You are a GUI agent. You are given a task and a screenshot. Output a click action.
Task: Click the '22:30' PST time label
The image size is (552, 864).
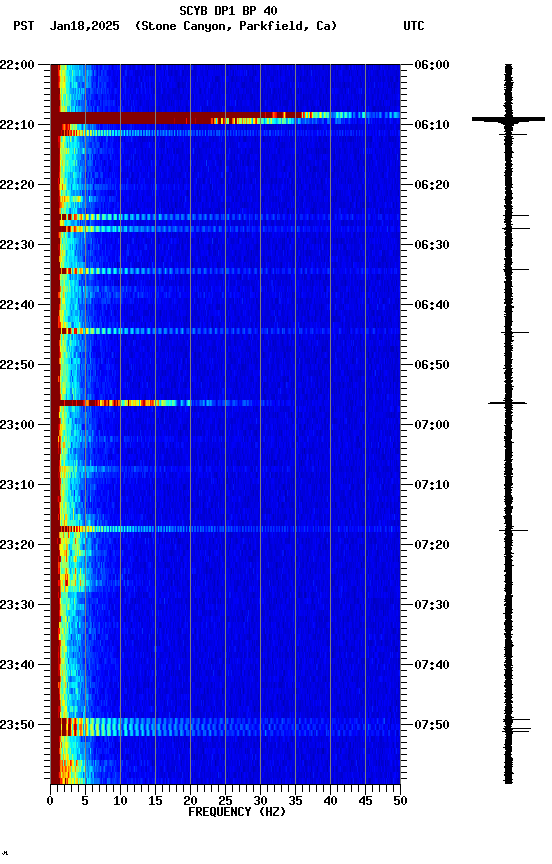click(17, 245)
